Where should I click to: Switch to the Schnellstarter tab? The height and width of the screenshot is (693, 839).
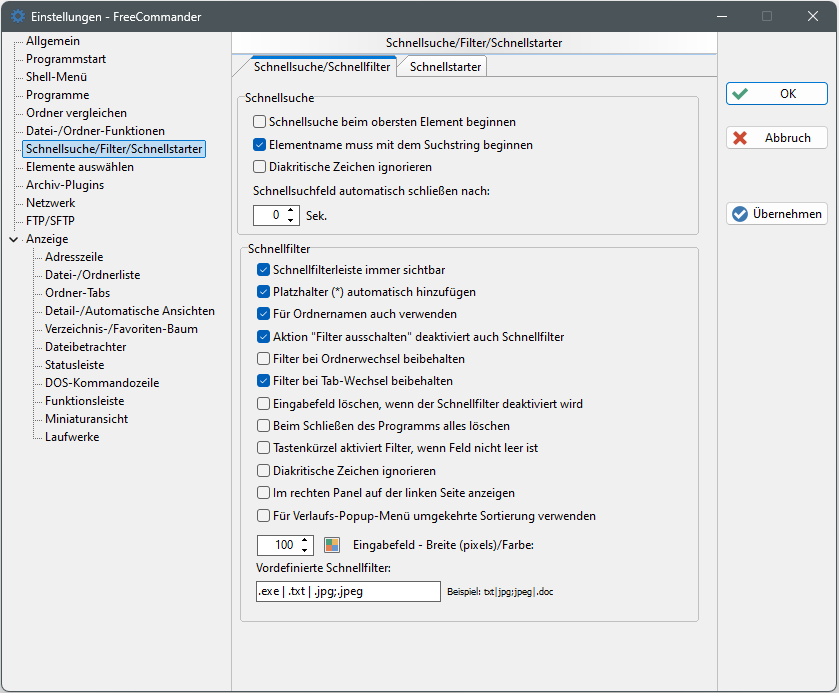[445, 67]
